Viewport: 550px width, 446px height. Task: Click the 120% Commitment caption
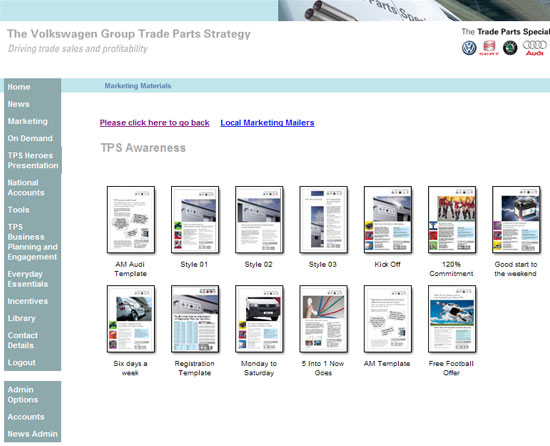pyautogui.click(x=451, y=269)
